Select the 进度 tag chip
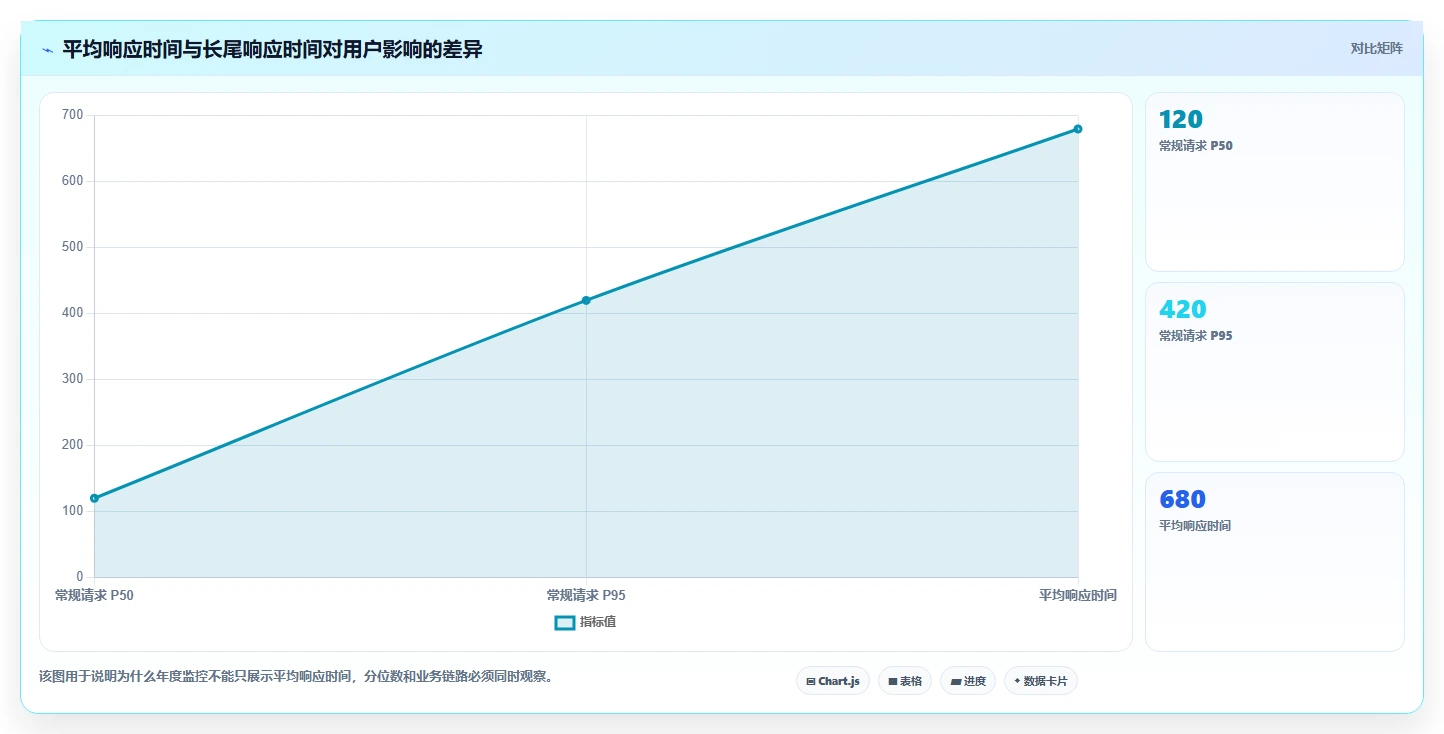This screenshot has height=734, width=1444. [968, 681]
